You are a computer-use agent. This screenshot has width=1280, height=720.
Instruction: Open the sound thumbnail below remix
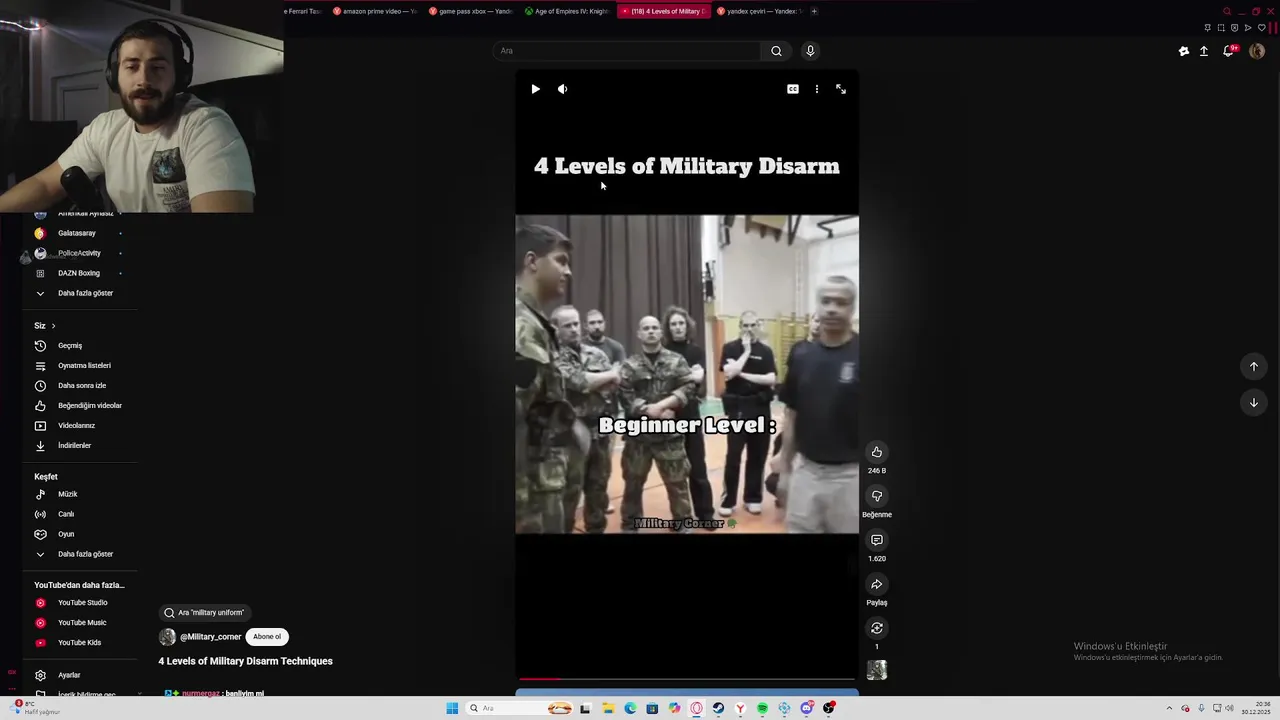click(877, 671)
